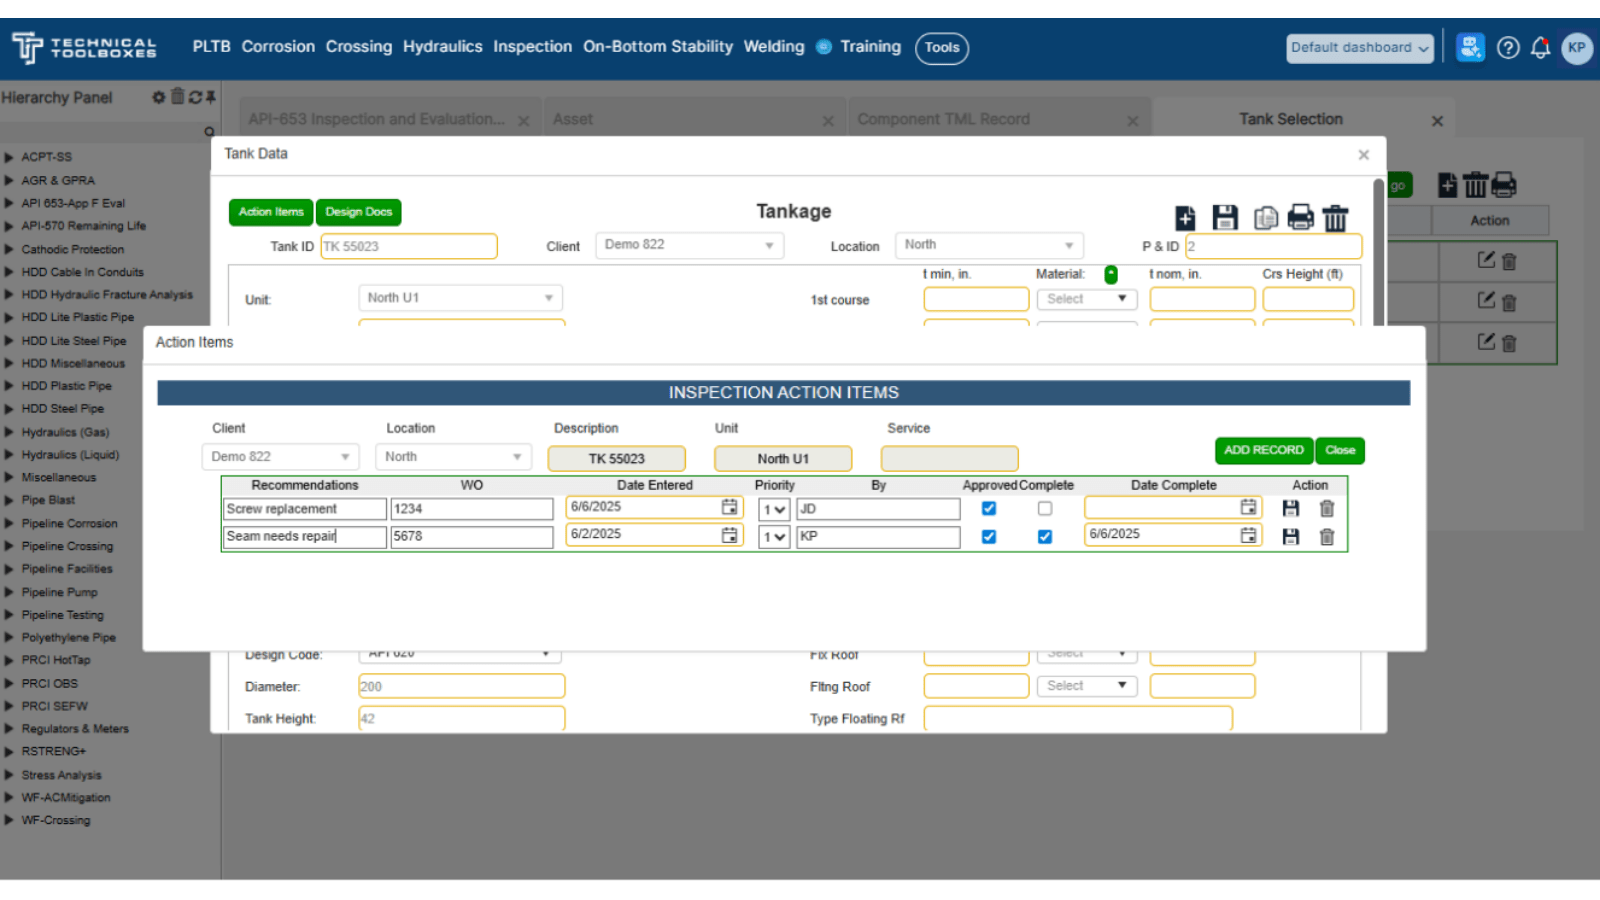Save the Seam needs repair row
Screen dimensions: 1600x900
pos(1290,537)
